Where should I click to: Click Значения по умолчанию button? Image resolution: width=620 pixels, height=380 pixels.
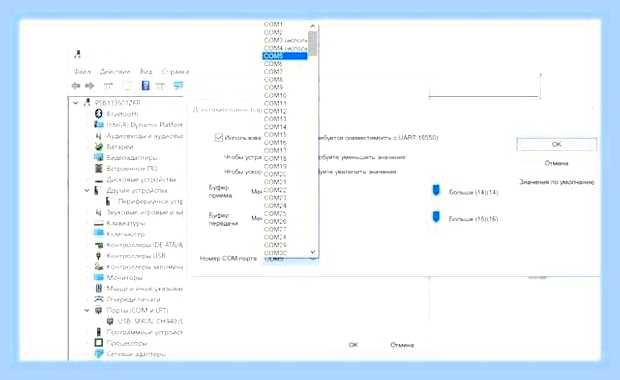[557, 182]
